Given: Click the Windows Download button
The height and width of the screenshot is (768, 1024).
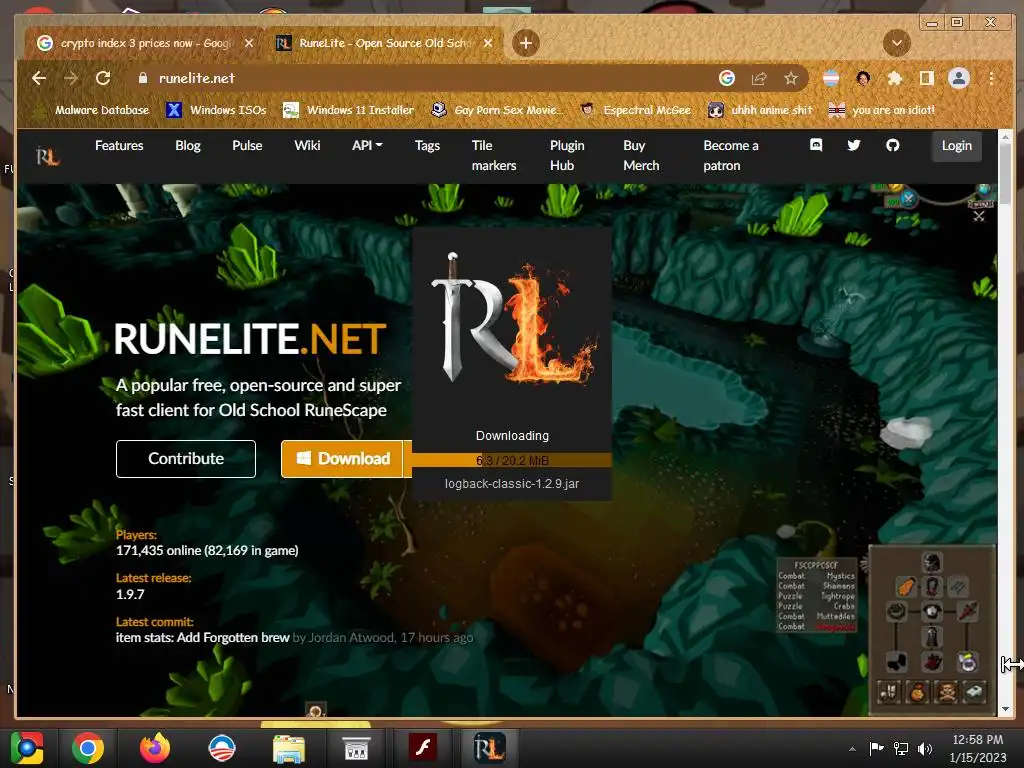Looking at the screenshot, I should coord(342,458).
